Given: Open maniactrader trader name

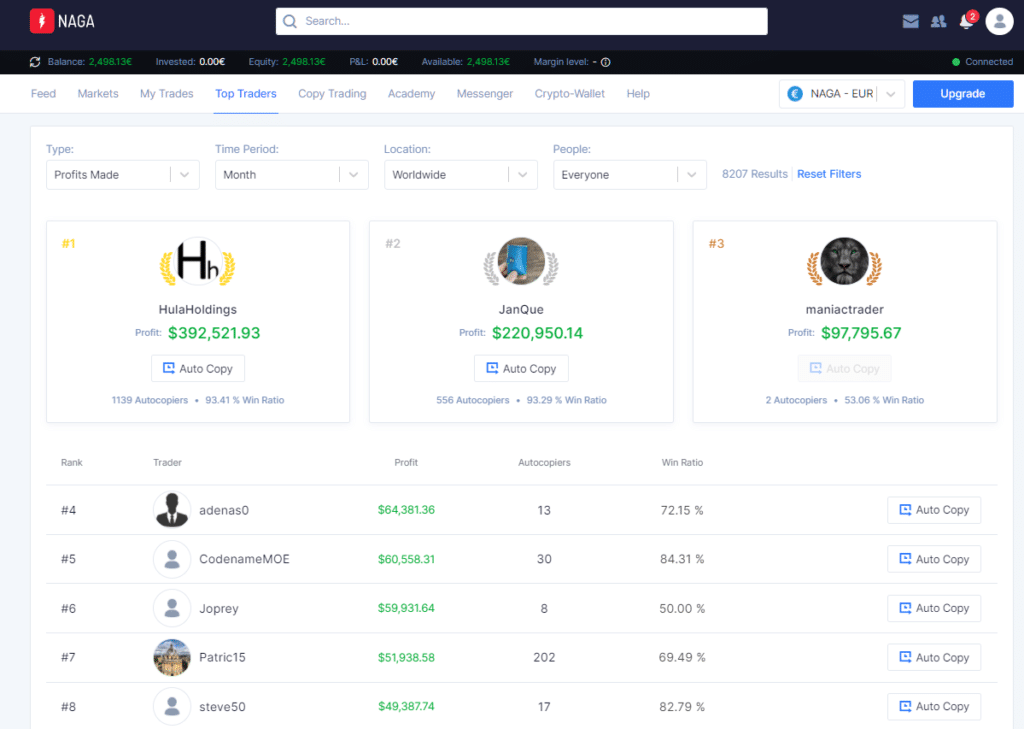Looking at the screenshot, I should coord(844,310).
